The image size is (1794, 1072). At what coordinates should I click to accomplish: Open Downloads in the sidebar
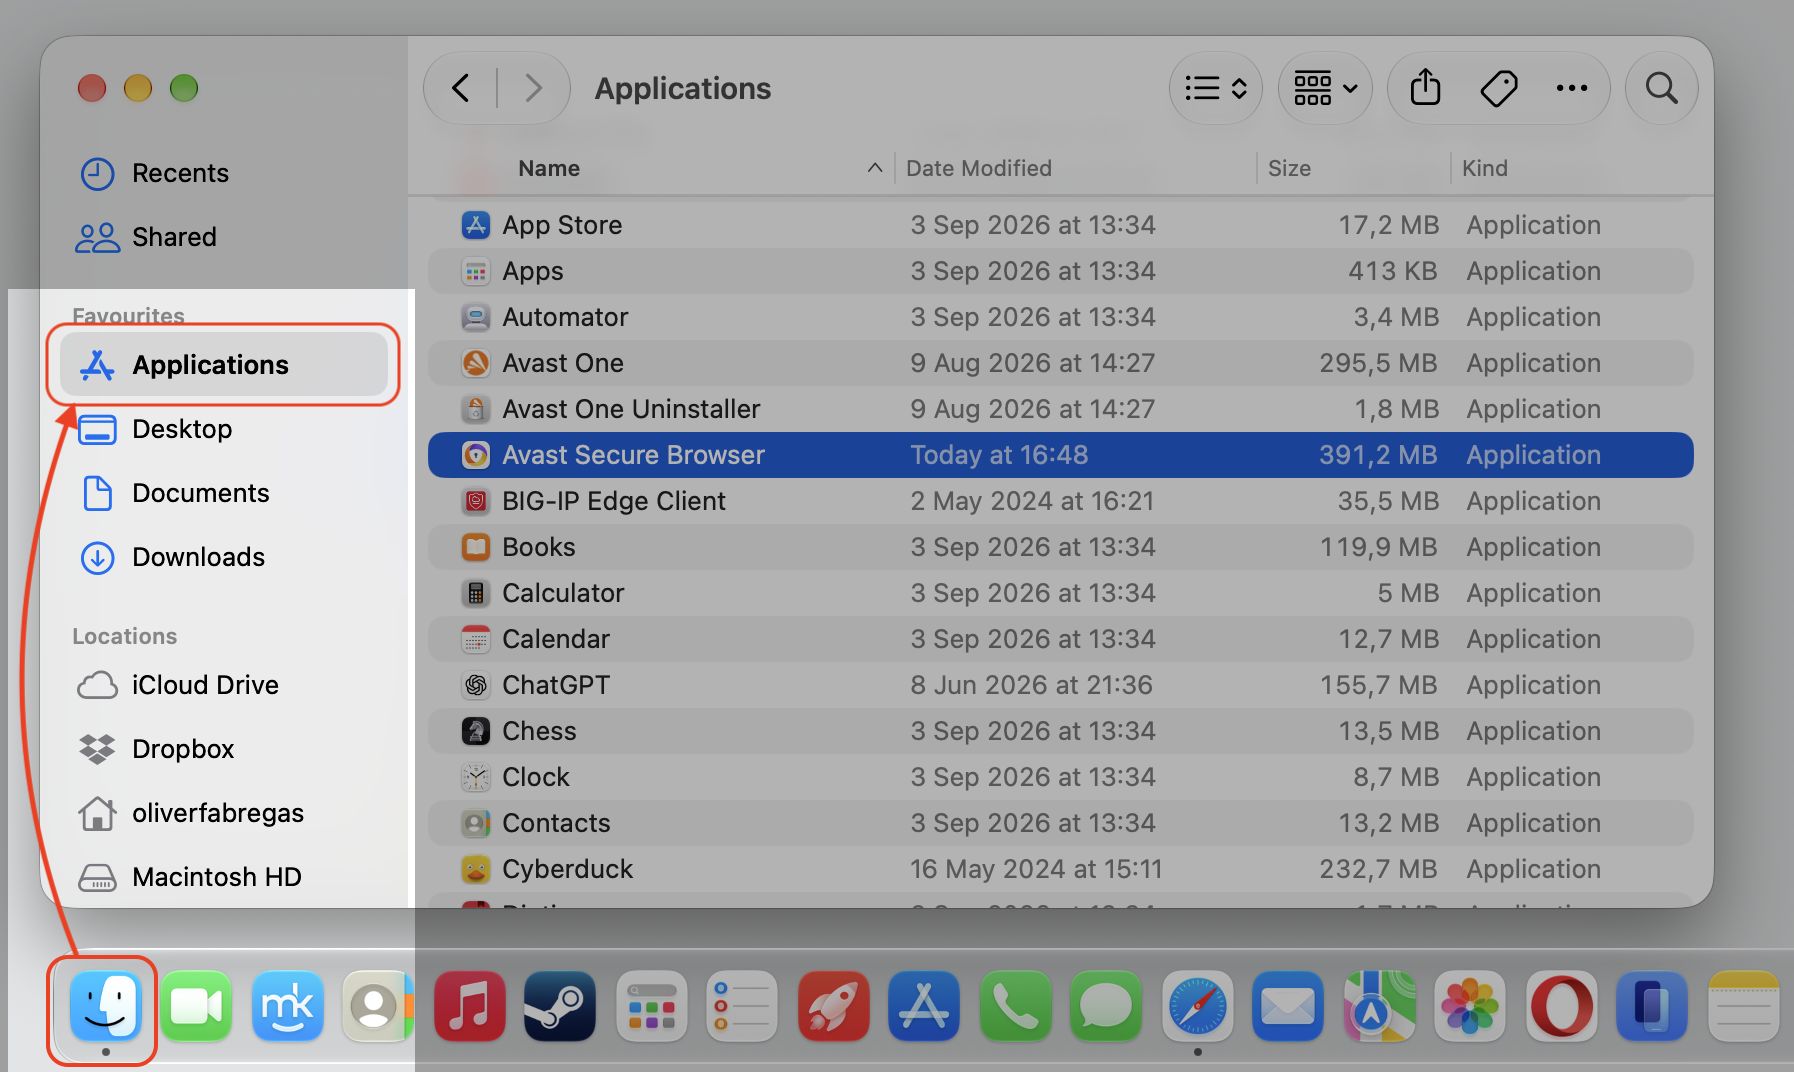(x=225, y=557)
